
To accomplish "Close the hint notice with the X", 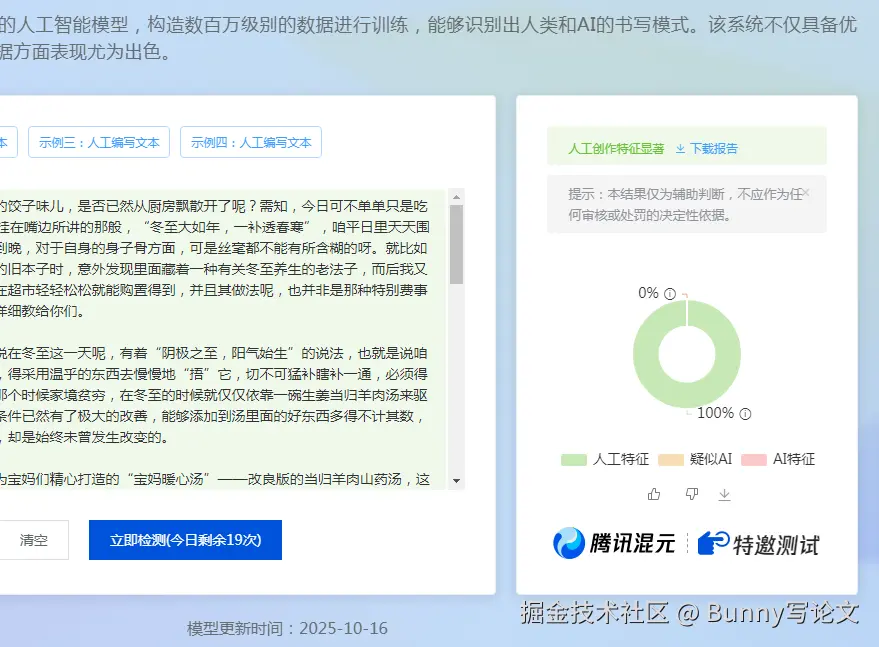I will coord(806,193).
